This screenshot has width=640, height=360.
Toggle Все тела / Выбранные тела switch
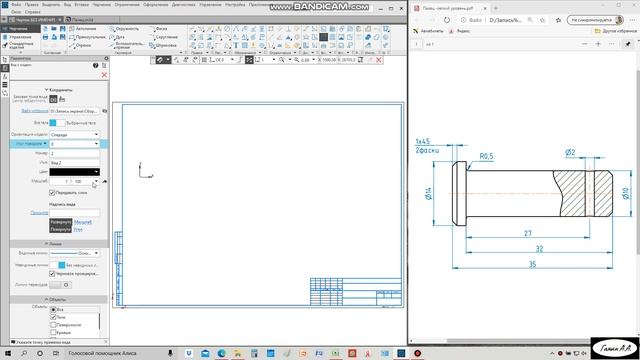[x=57, y=123]
